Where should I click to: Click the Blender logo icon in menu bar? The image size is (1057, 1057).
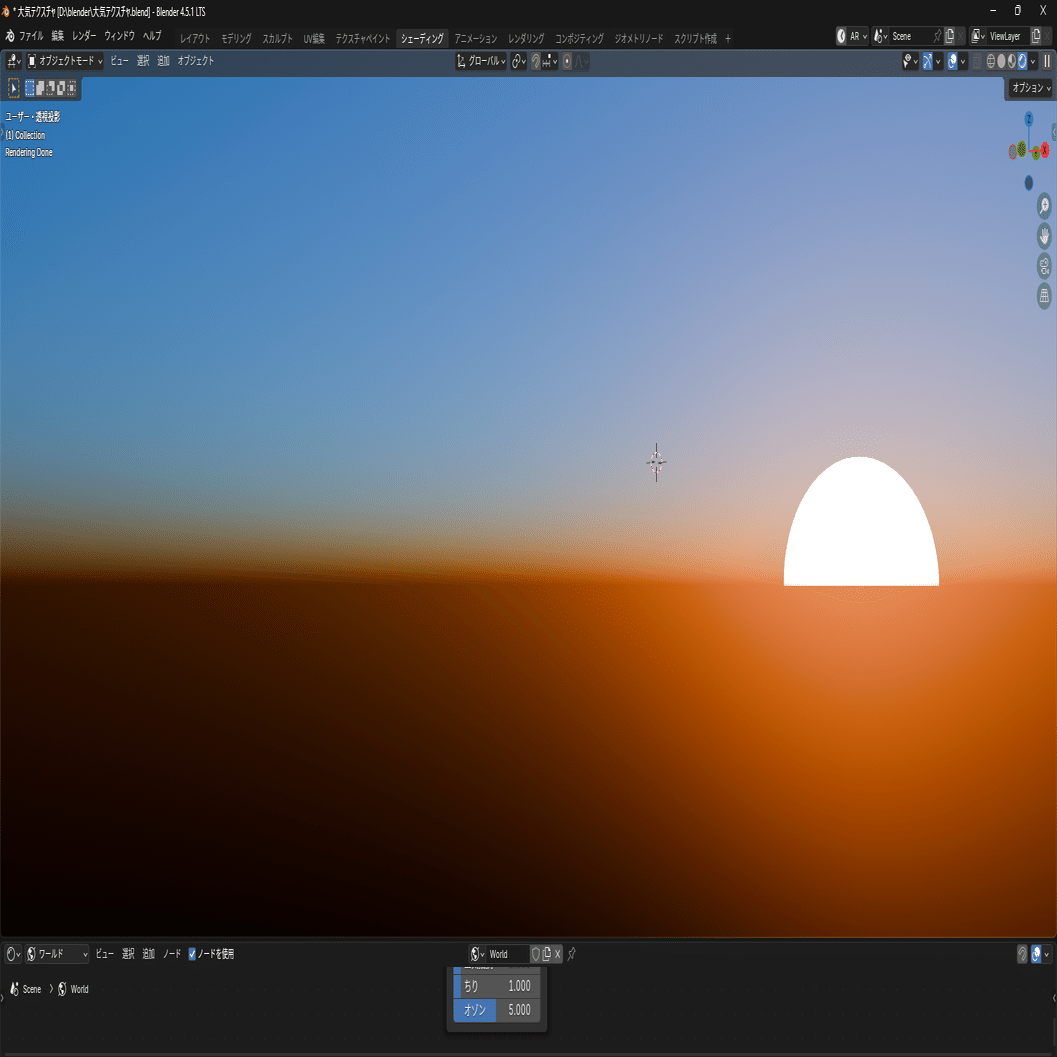(9, 36)
